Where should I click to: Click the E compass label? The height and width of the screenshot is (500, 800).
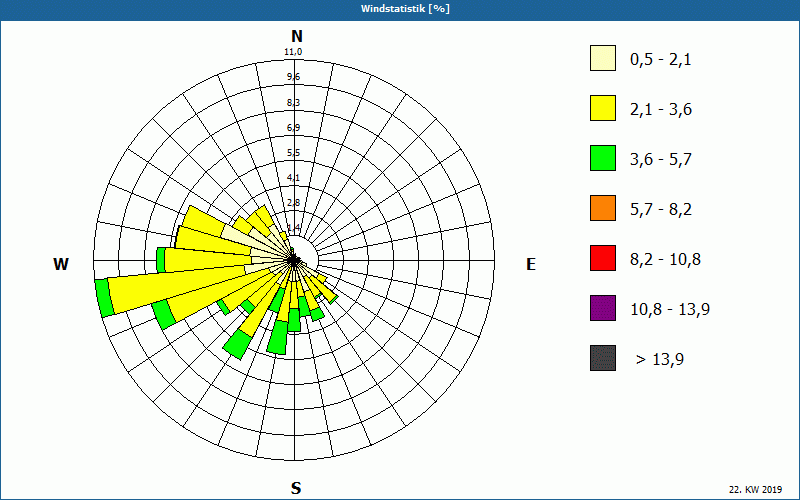pos(531,264)
